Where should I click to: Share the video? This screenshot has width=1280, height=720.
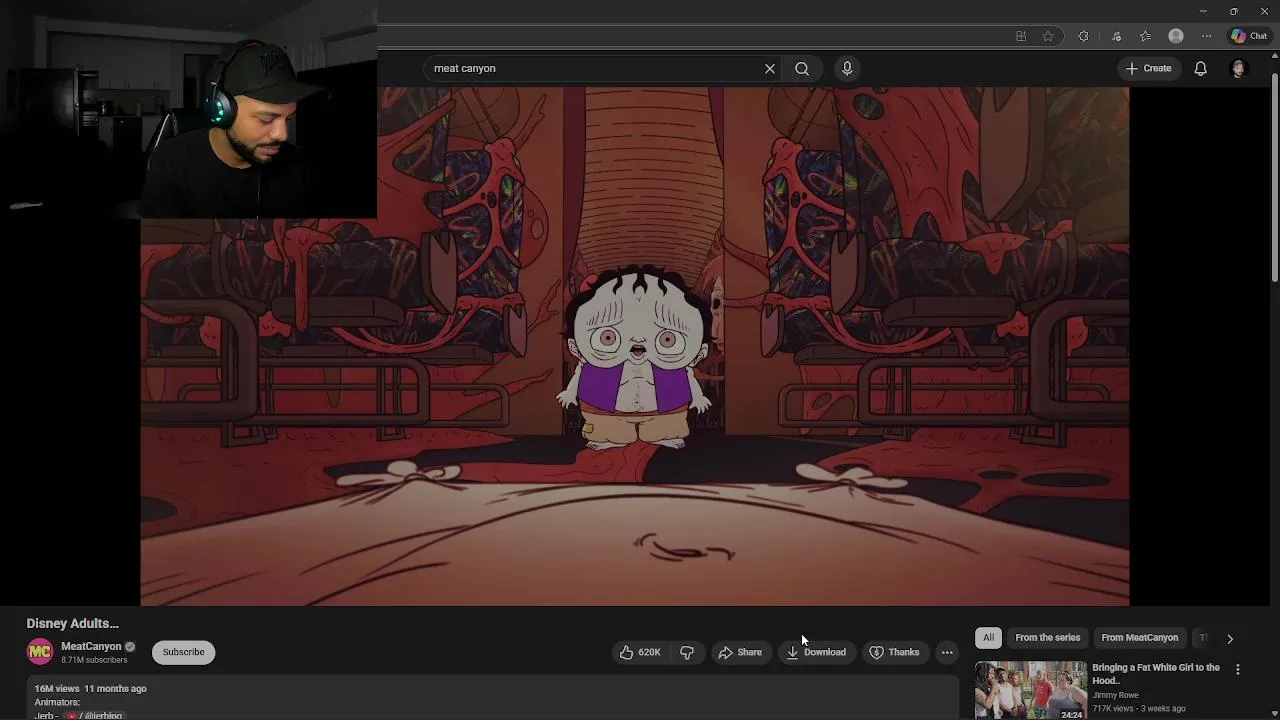coord(740,652)
